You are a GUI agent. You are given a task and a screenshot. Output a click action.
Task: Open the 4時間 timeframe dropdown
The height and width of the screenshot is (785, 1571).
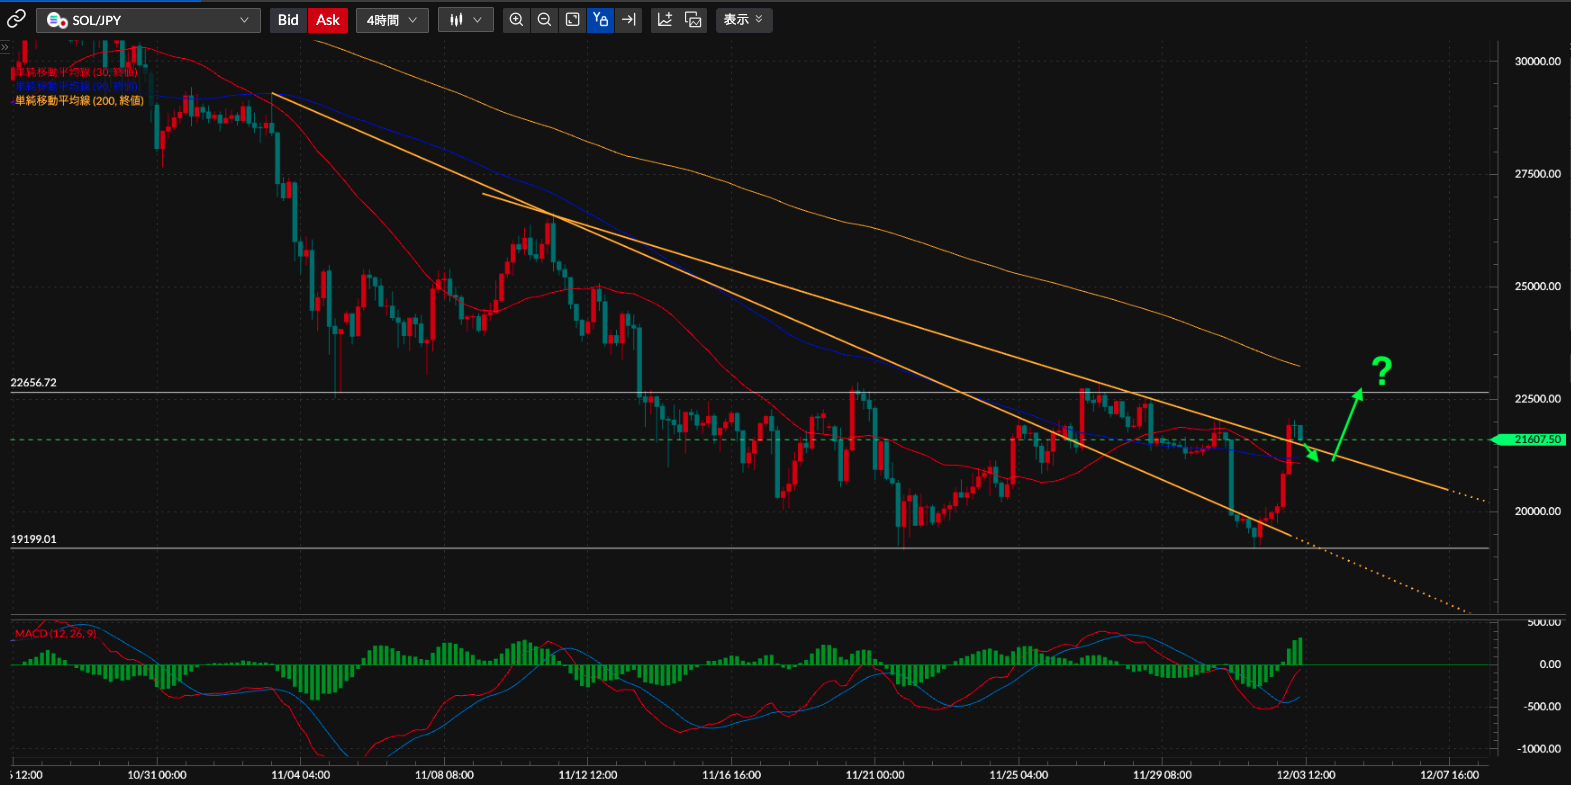click(392, 20)
